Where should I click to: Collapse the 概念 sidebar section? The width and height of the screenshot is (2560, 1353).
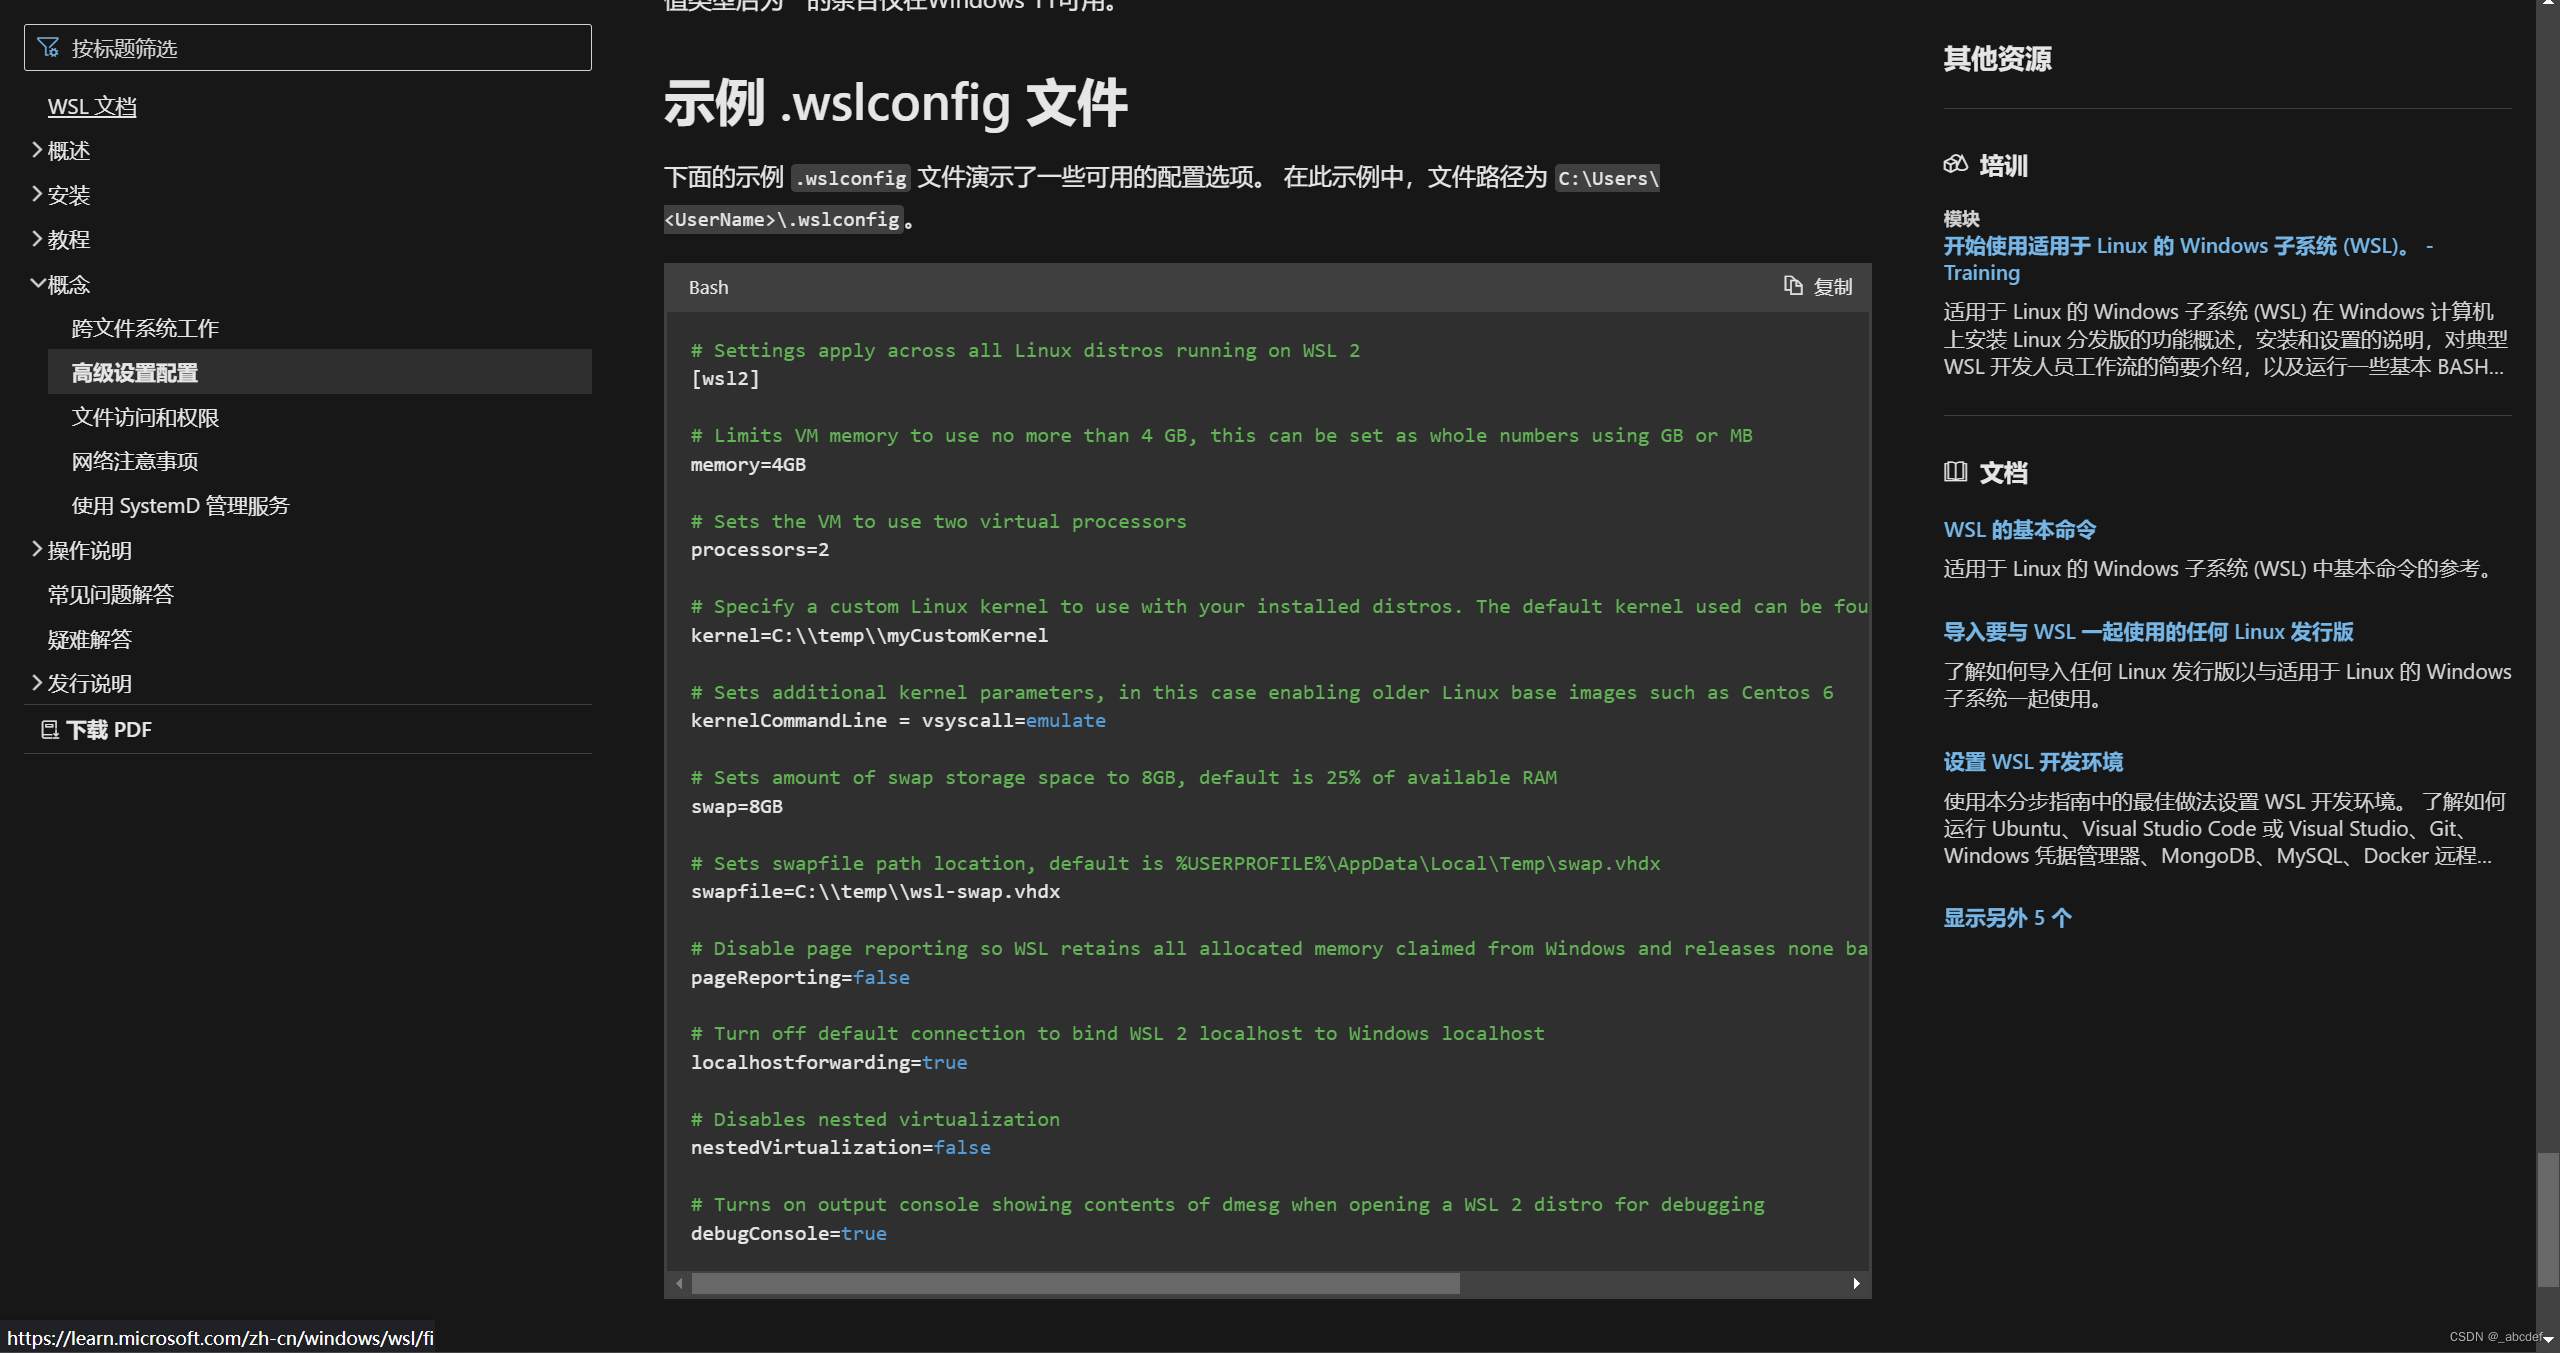click(69, 284)
